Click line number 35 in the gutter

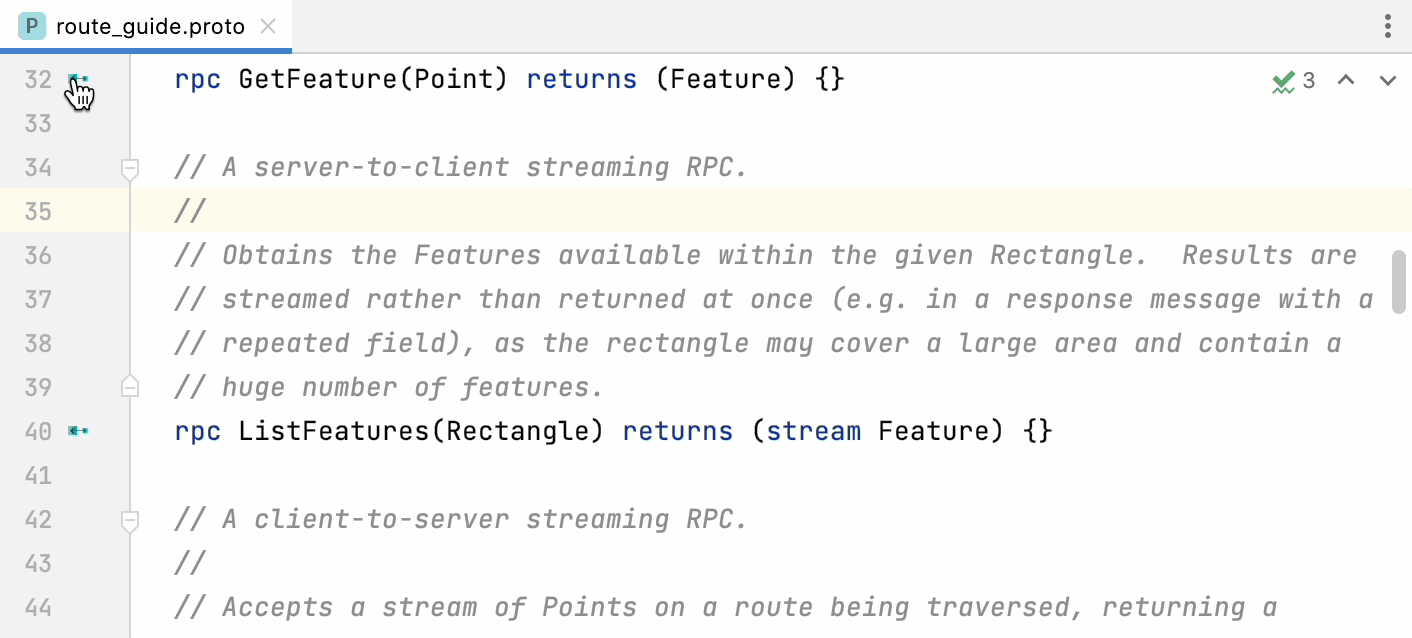pyautogui.click(x=37, y=211)
